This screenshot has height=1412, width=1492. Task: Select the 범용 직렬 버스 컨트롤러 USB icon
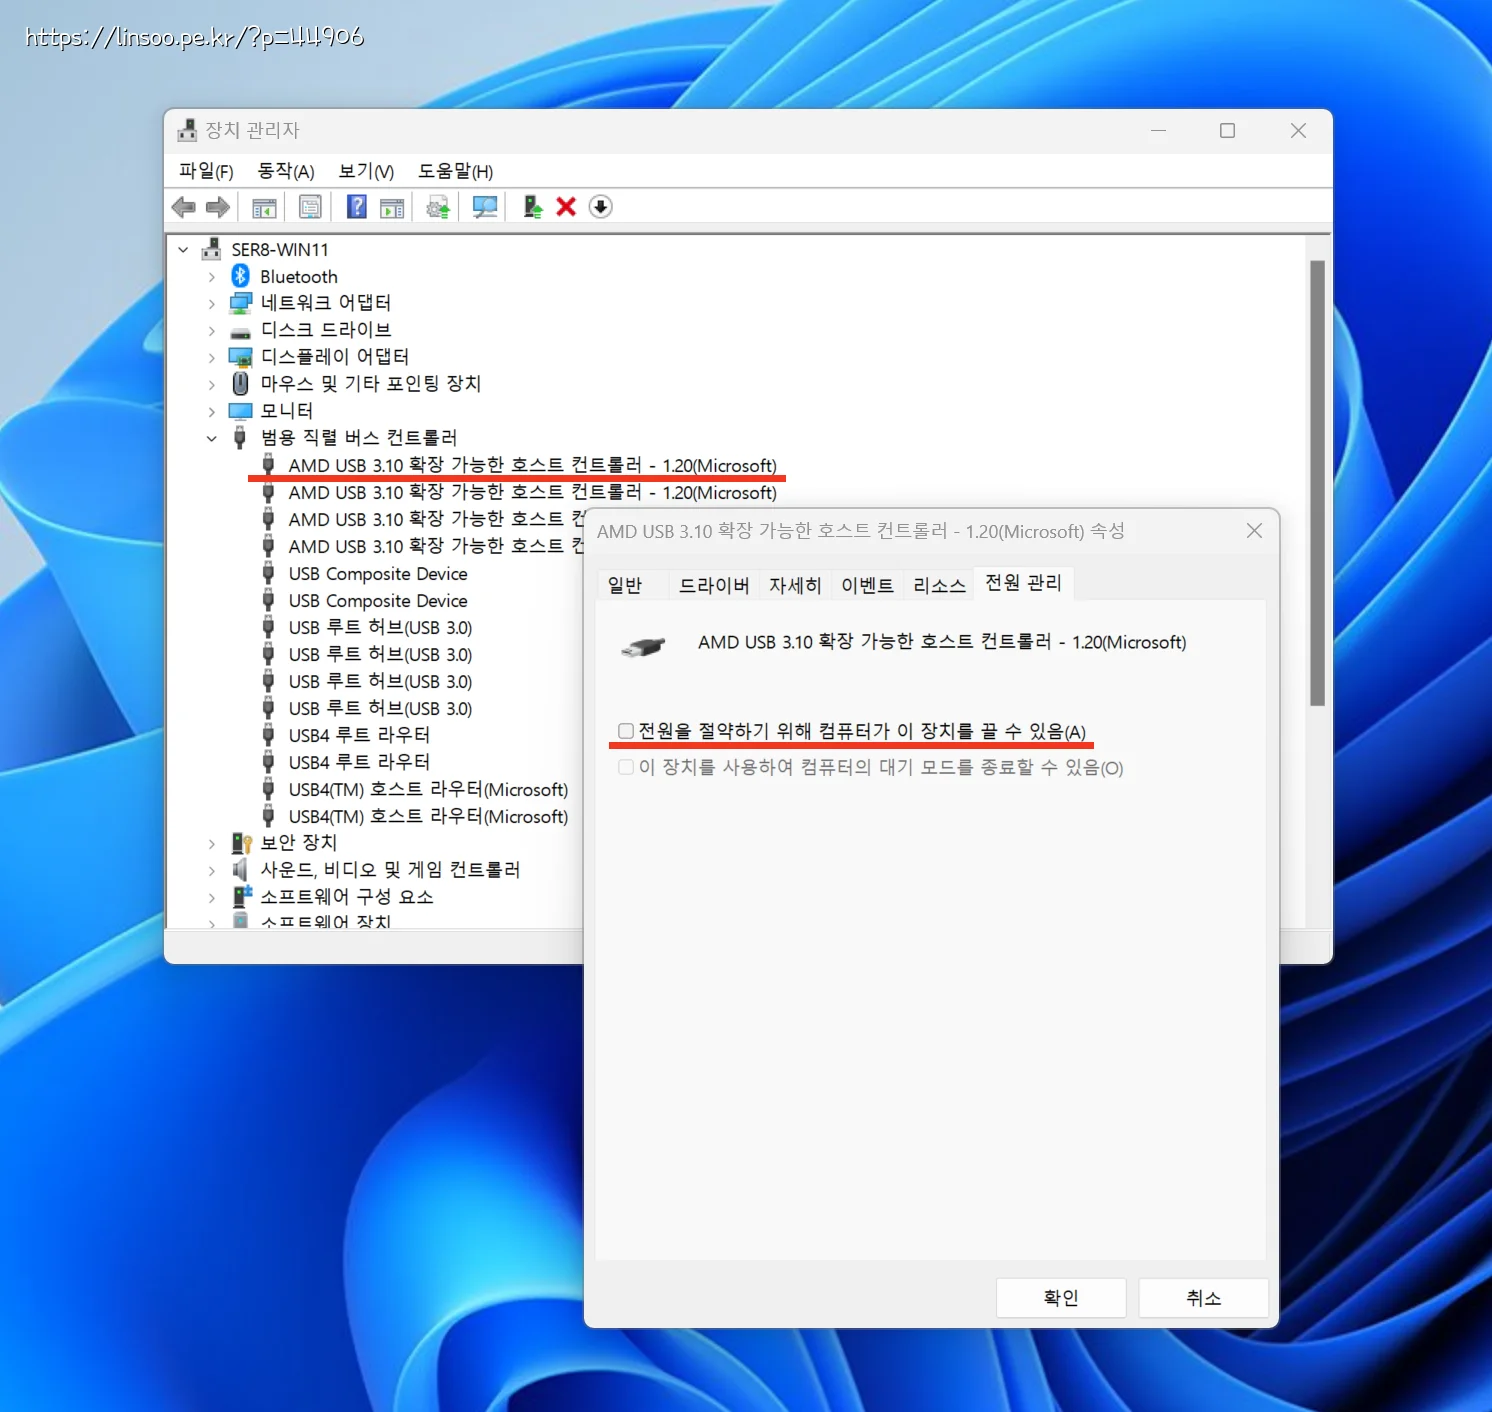(x=240, y=437)
